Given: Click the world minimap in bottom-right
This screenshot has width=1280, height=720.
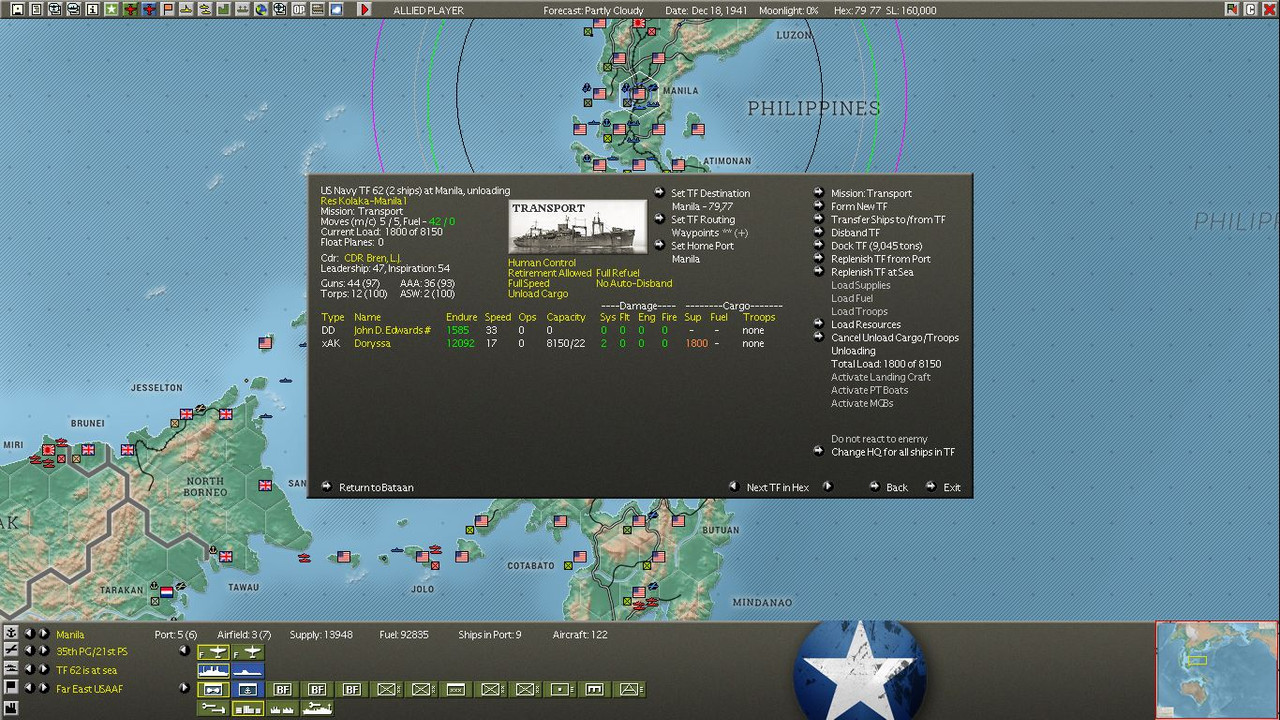Looking at the screenshot, I should (x=1217, y=670).
